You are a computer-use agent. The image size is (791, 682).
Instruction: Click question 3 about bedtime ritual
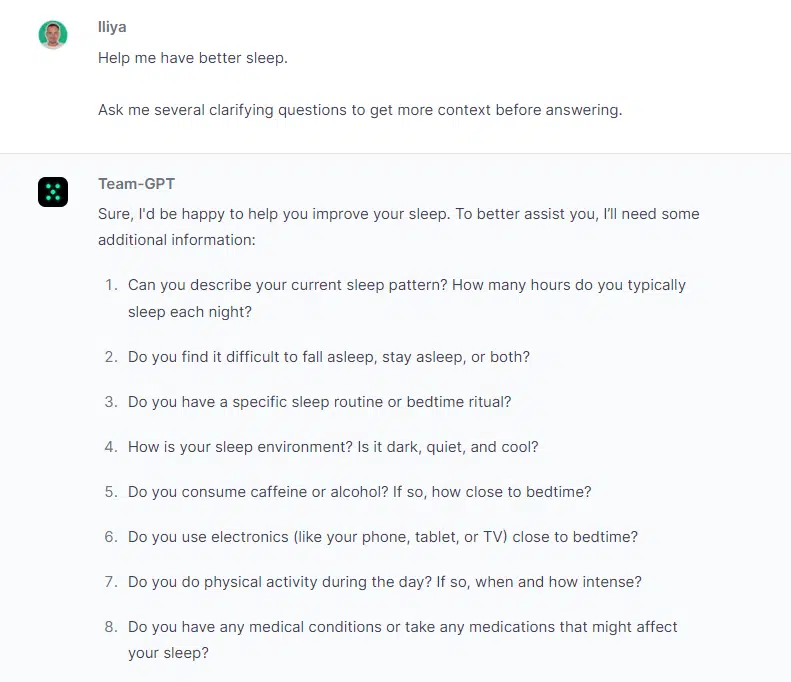[x=319, y=402]
